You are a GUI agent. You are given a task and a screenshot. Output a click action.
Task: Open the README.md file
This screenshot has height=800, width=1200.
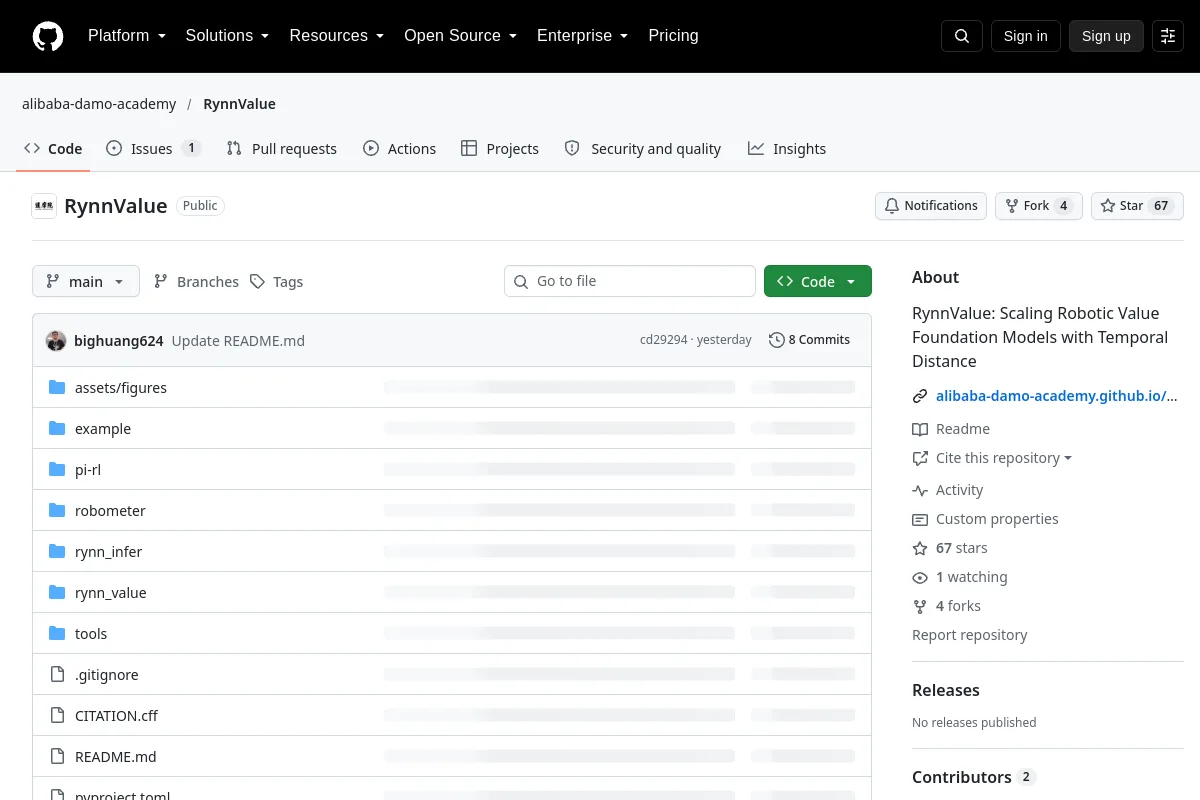[x=116, y=757]
